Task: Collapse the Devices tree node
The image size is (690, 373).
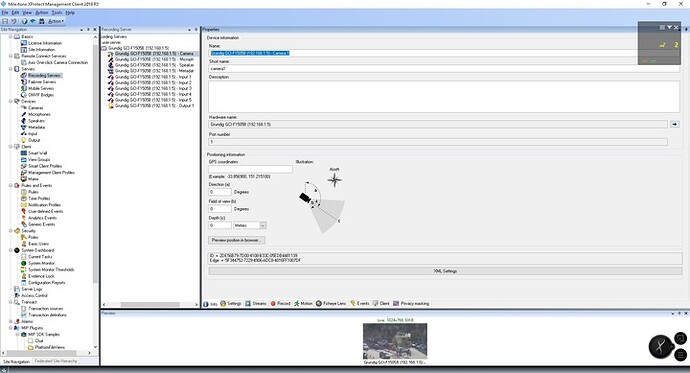Action: (x=11, y=101)
